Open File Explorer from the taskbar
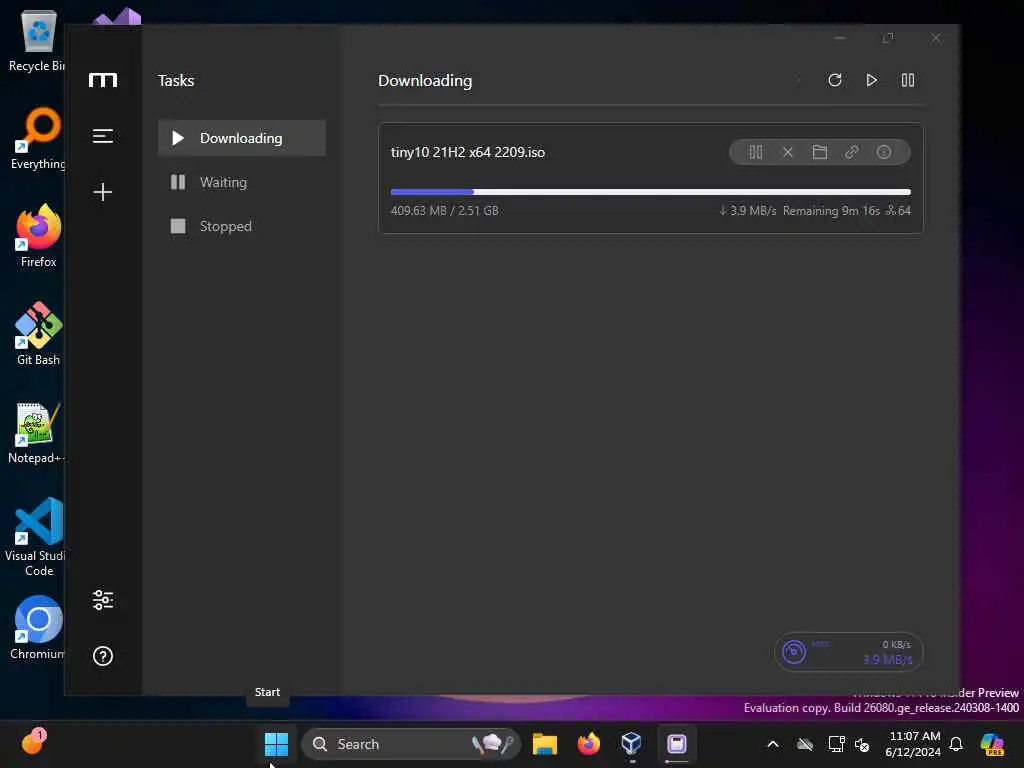Image resolution: width=1024 pixels, height=768 pixels. point(545,744)
